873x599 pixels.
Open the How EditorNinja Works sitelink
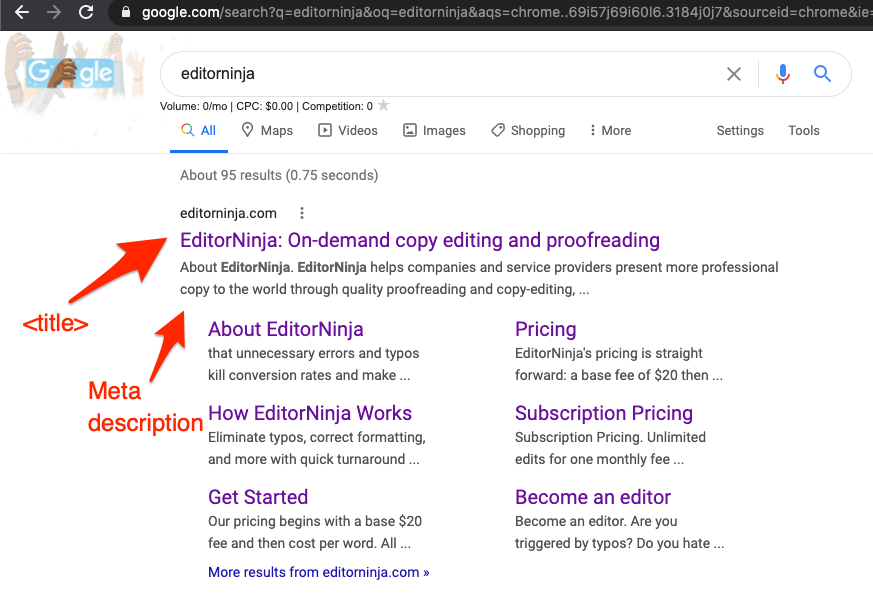pyautogui.click(x=310, y=413)
